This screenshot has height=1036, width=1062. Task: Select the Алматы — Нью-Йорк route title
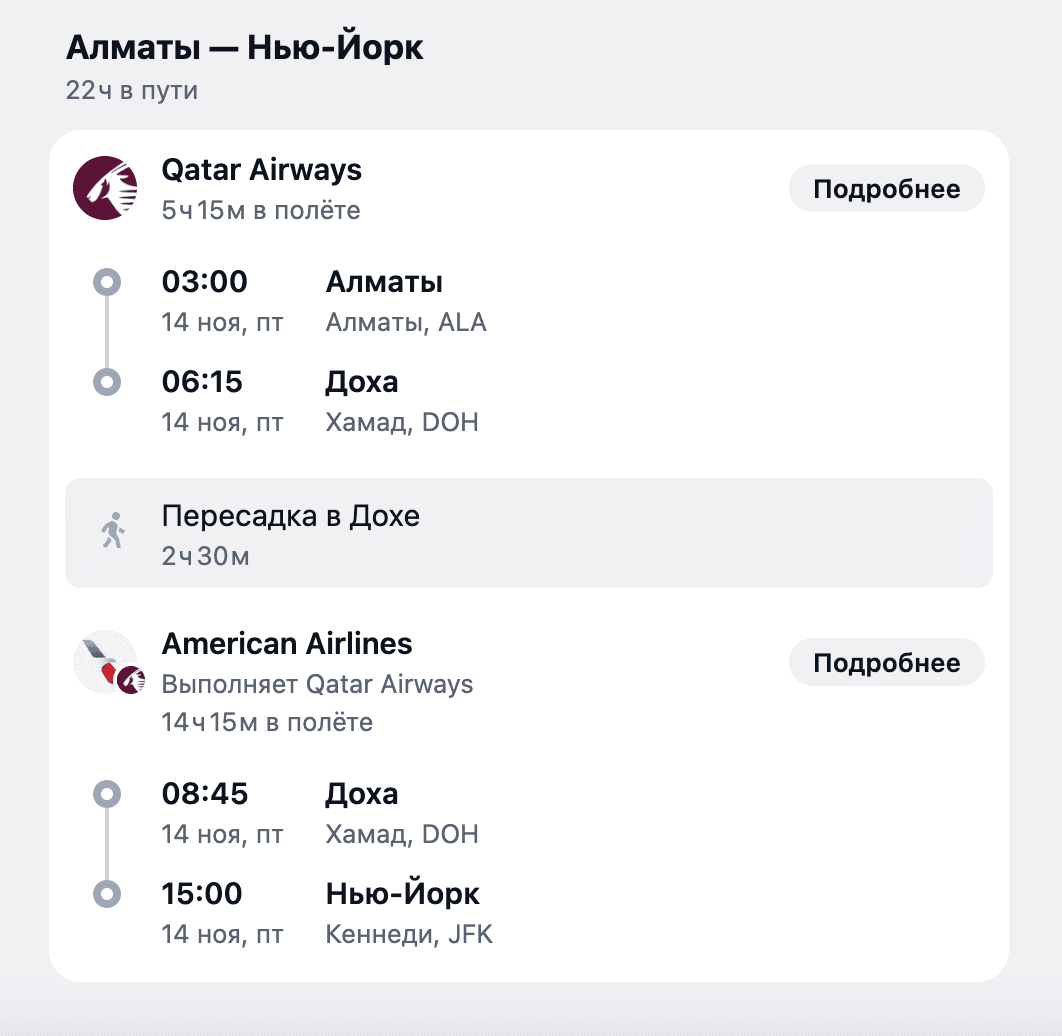244,46
